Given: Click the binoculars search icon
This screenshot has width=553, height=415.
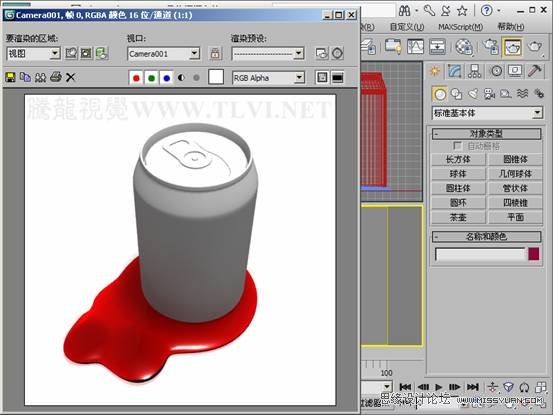Looking at the screenshot, I should point(405,11).
